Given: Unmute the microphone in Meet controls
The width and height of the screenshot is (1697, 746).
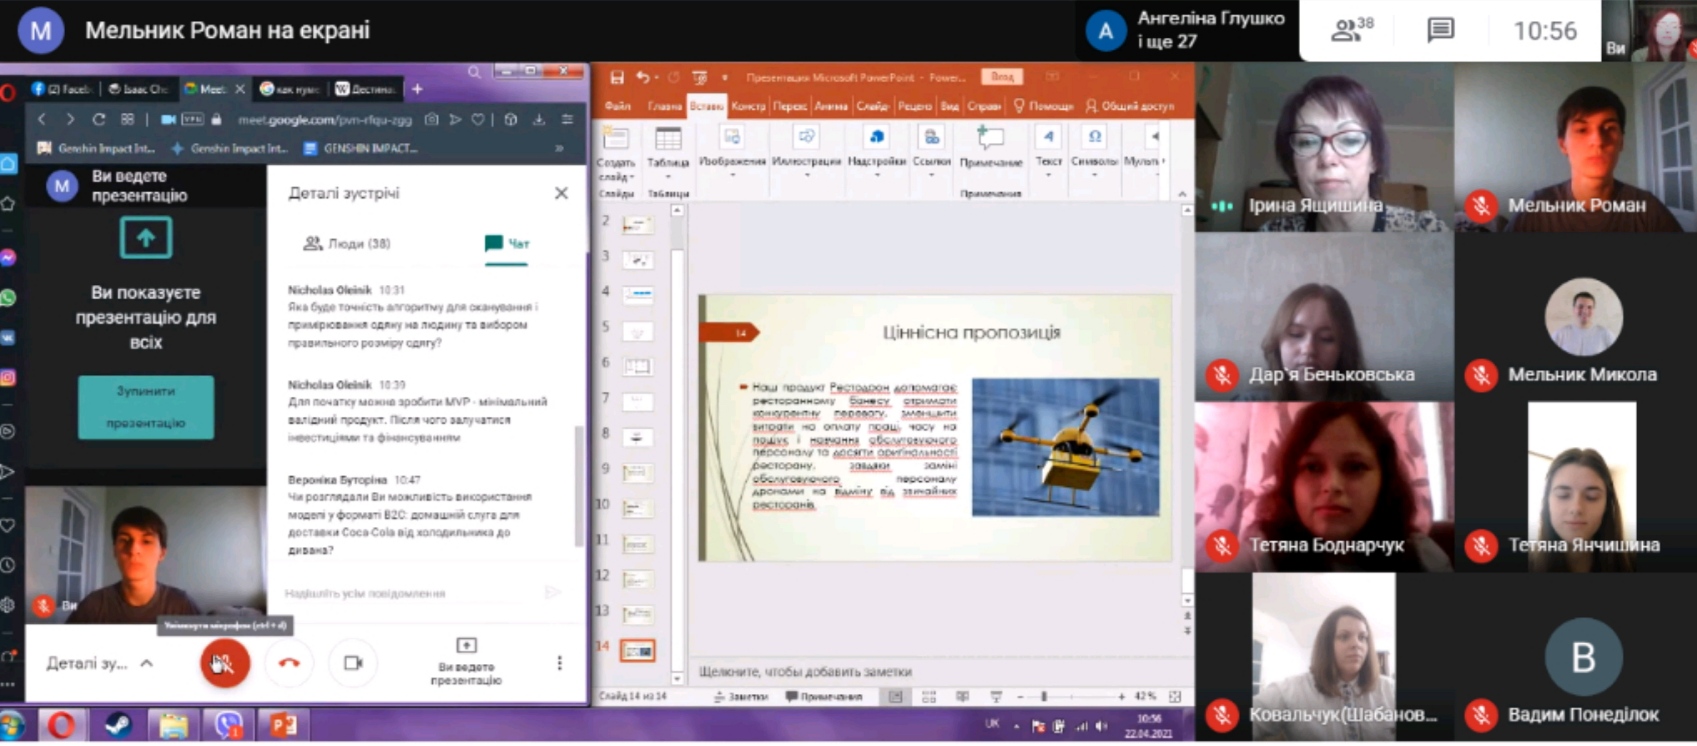Looking at the screenshot, I should [225, 663].
